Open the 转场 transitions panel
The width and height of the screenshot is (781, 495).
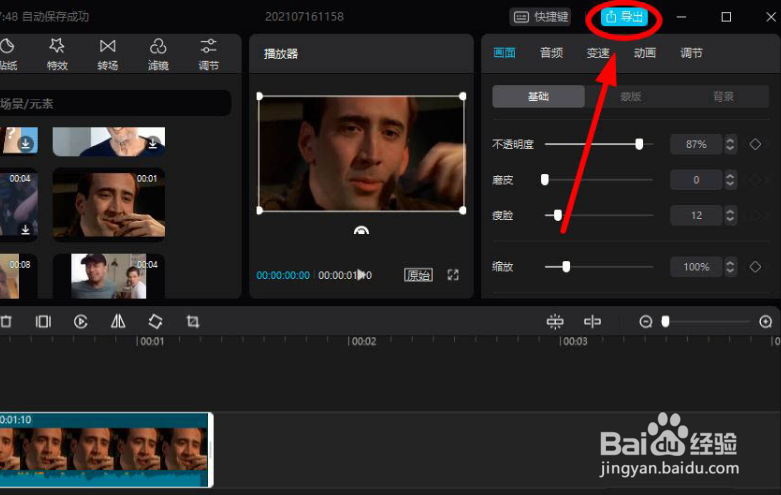pyautogui.click(x=108, y=54)
